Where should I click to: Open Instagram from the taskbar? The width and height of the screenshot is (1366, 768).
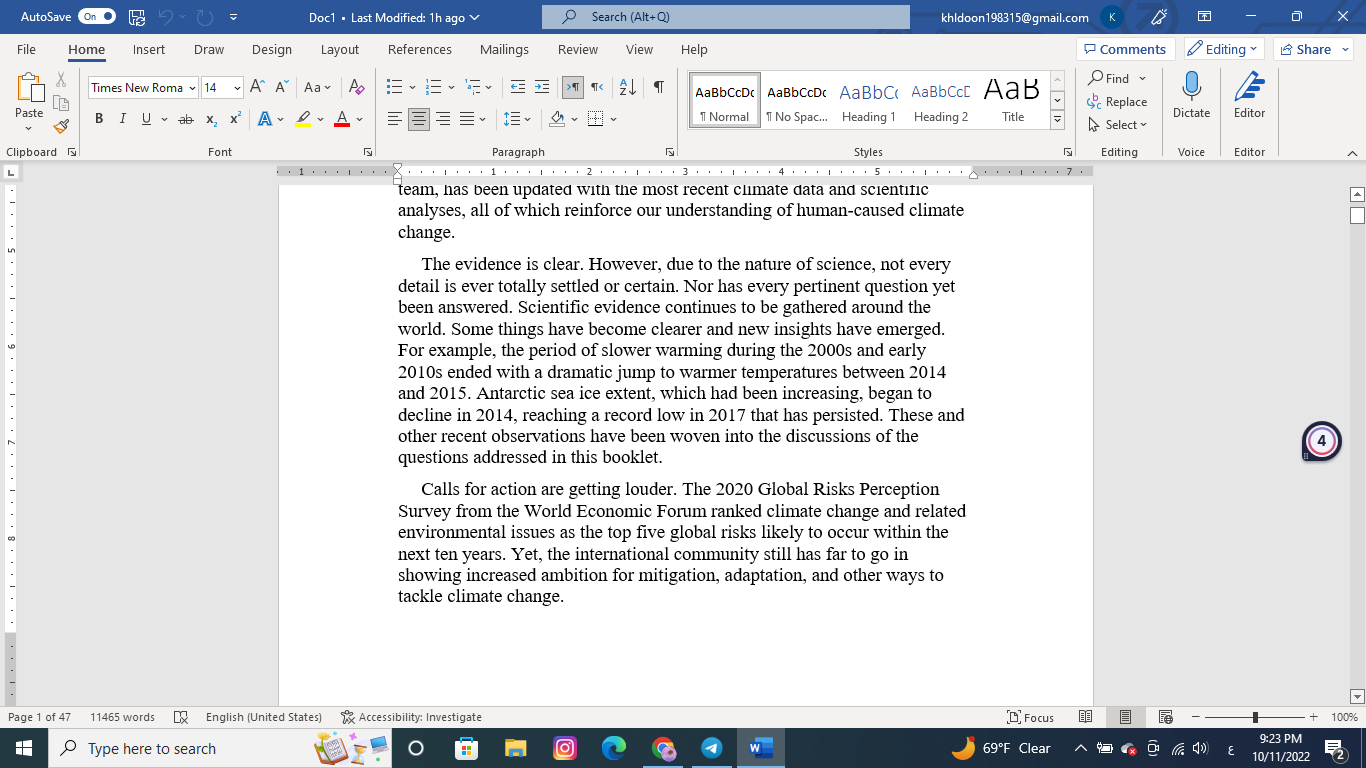[x=565, y=748]
